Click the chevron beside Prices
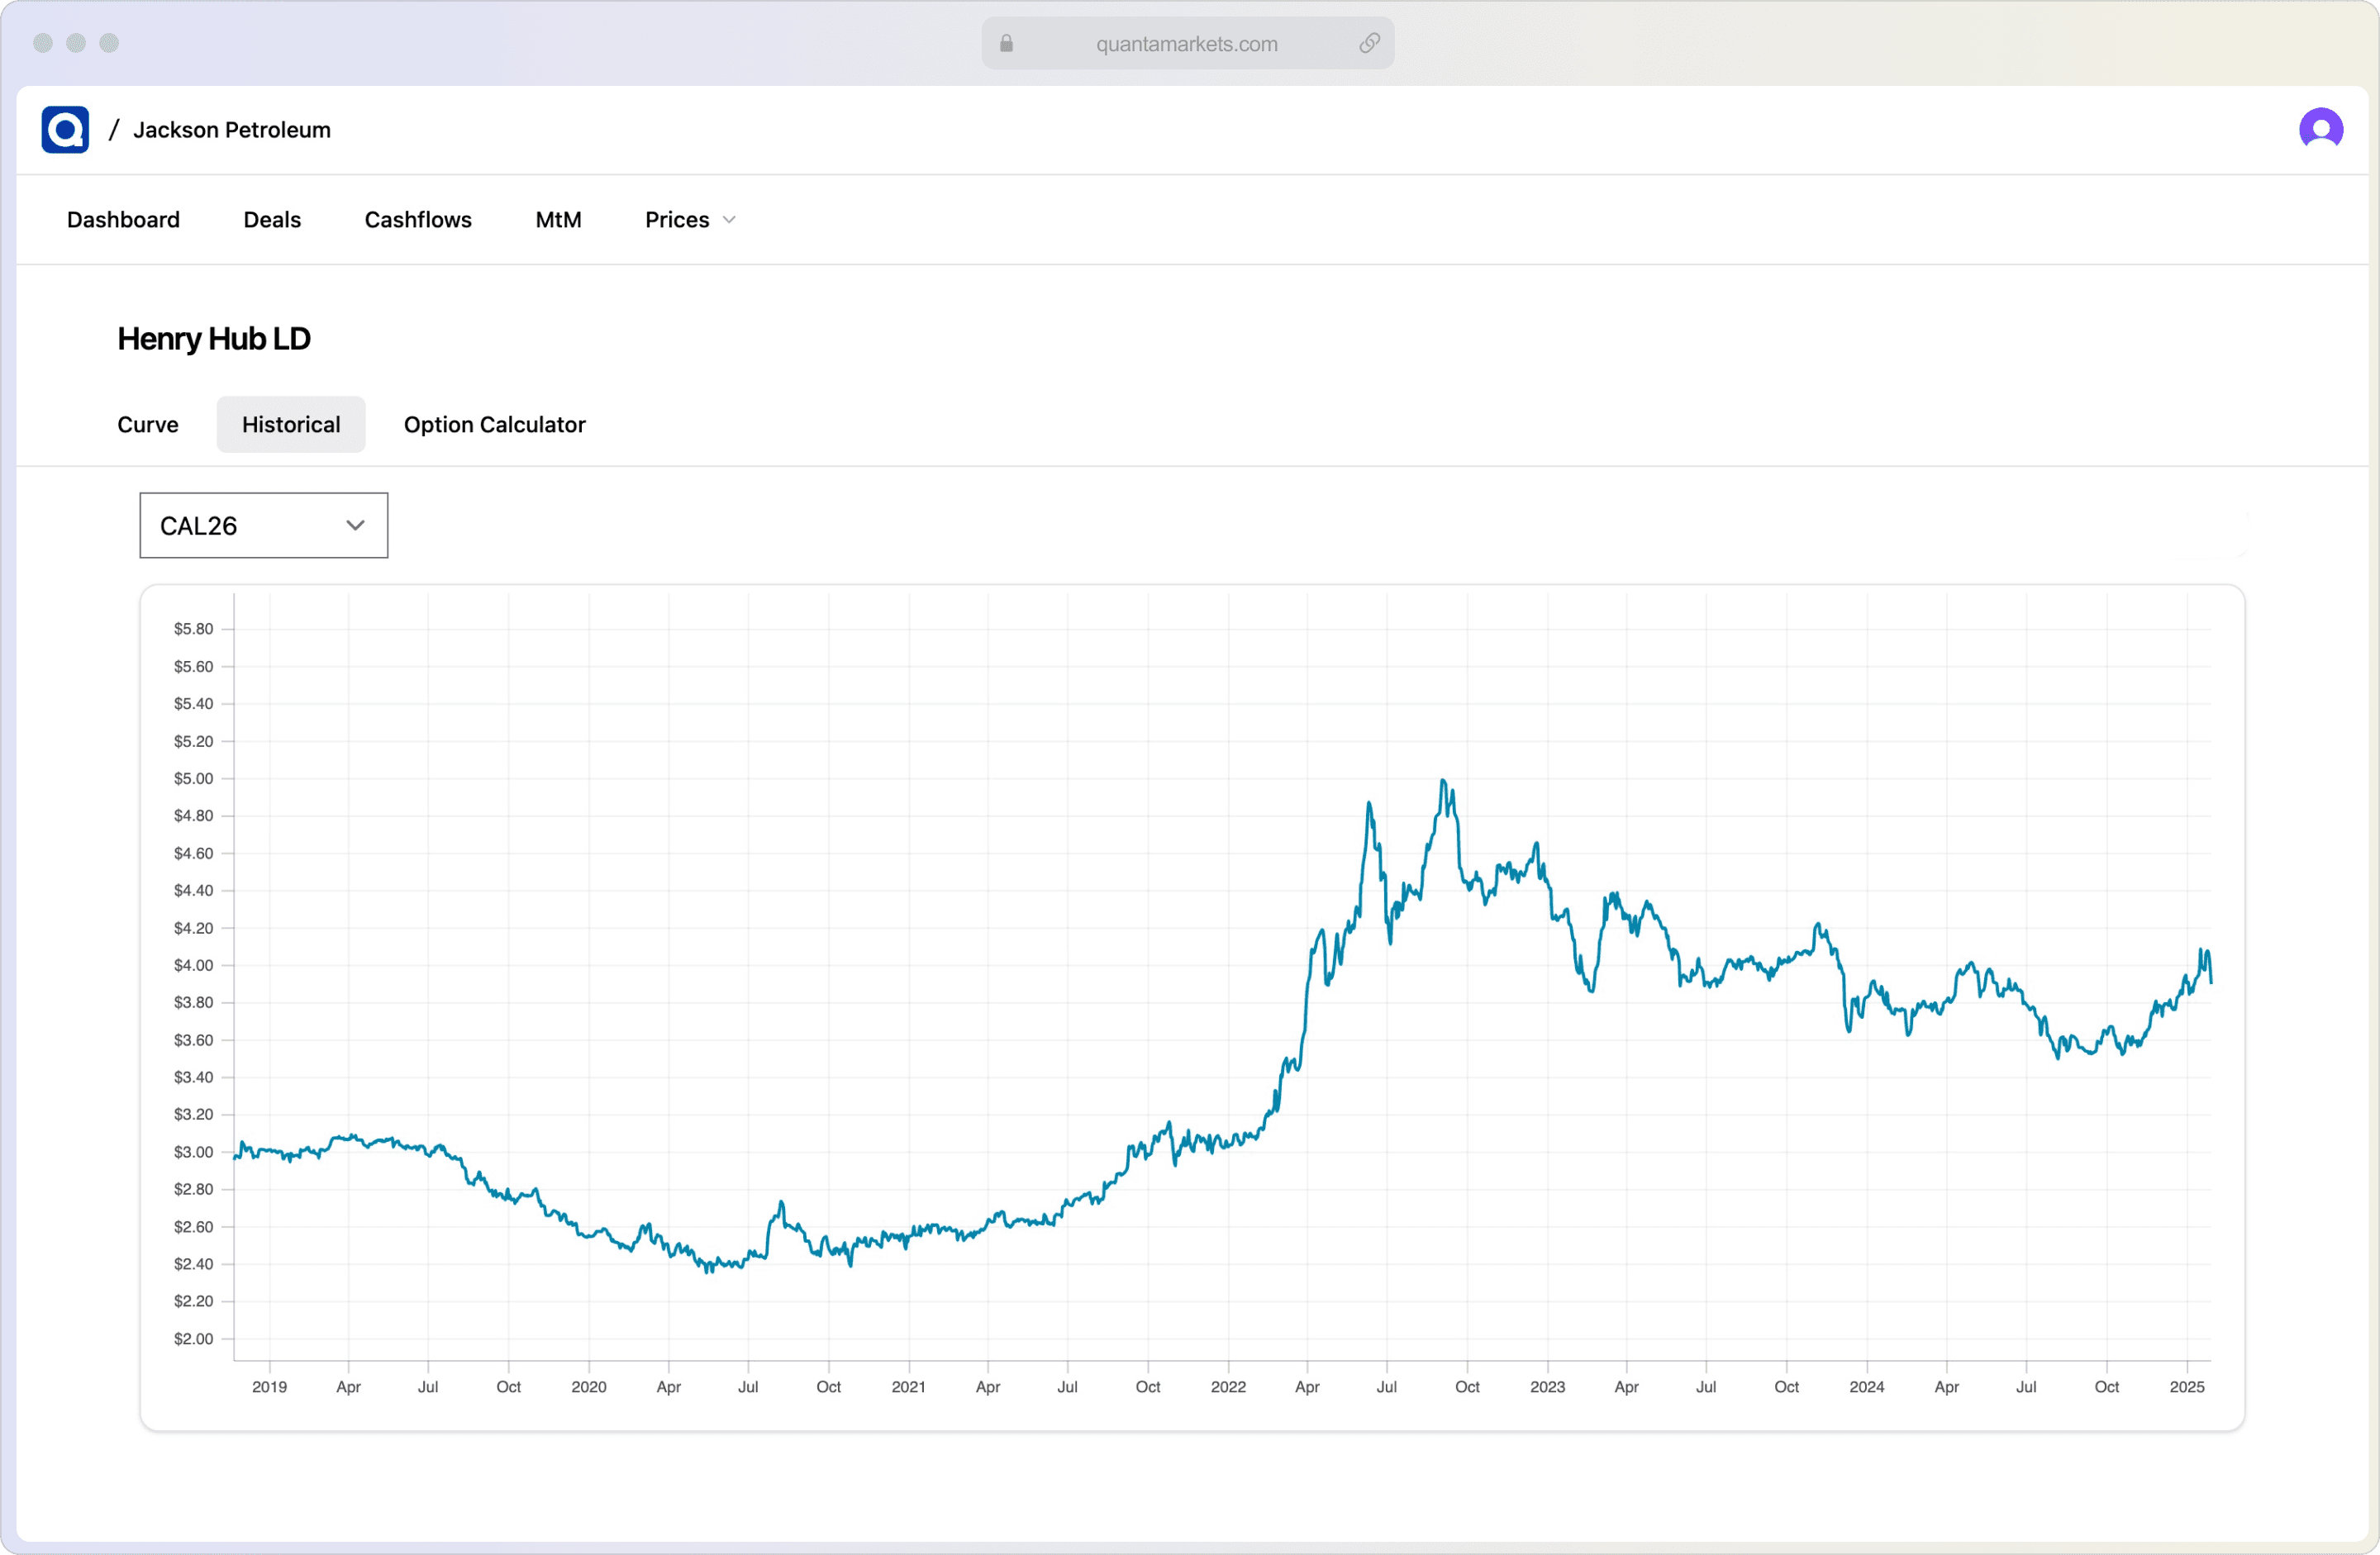 click(729, 220)
